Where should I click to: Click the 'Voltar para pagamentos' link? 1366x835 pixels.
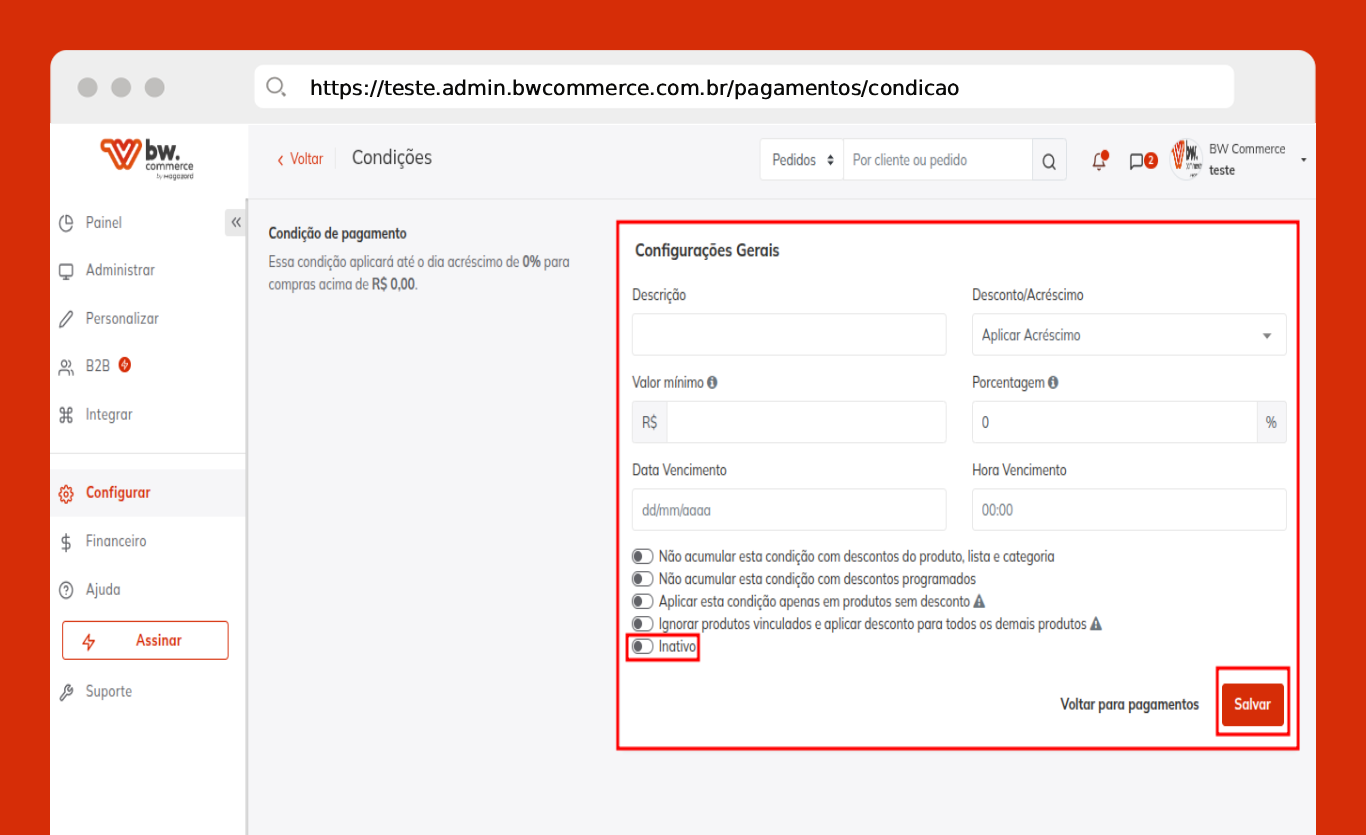[1129, 705]
